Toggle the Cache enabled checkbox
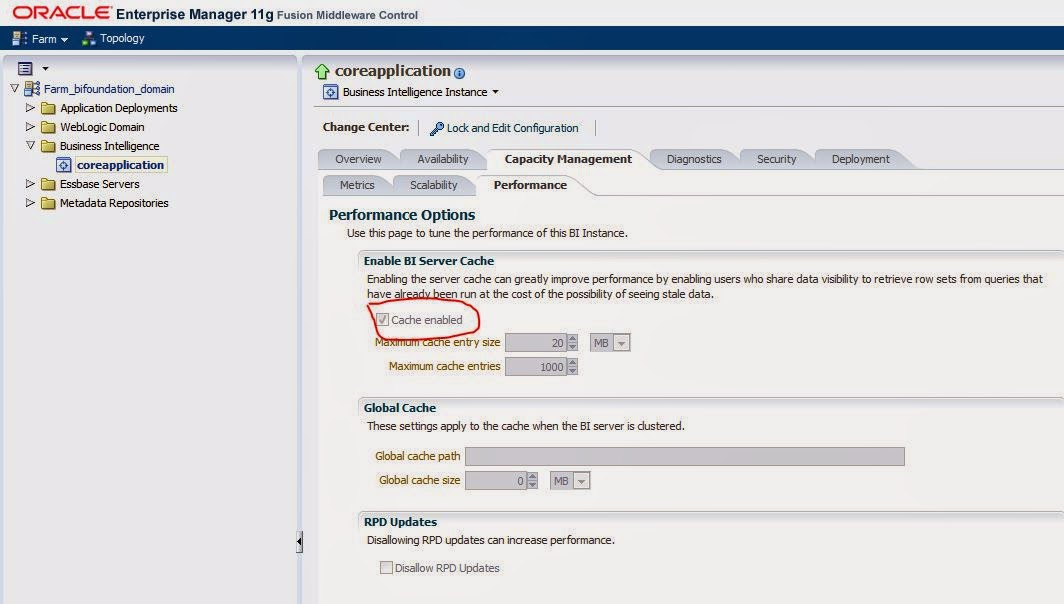 (383, 320)
